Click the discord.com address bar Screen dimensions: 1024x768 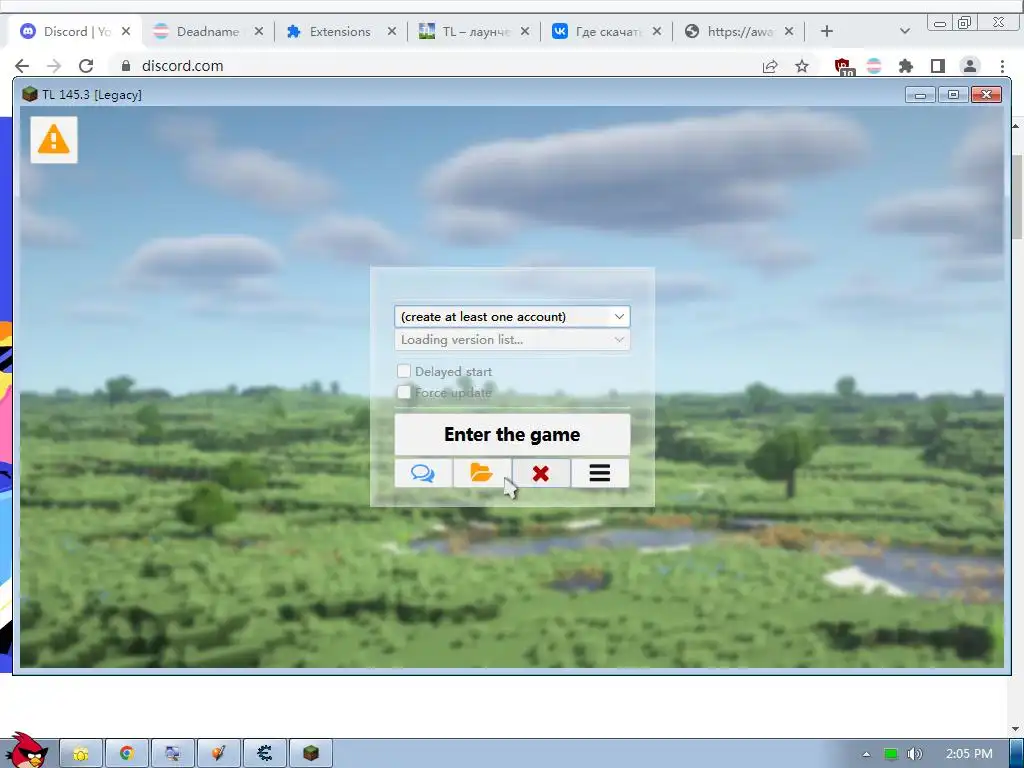pos(431,66)
